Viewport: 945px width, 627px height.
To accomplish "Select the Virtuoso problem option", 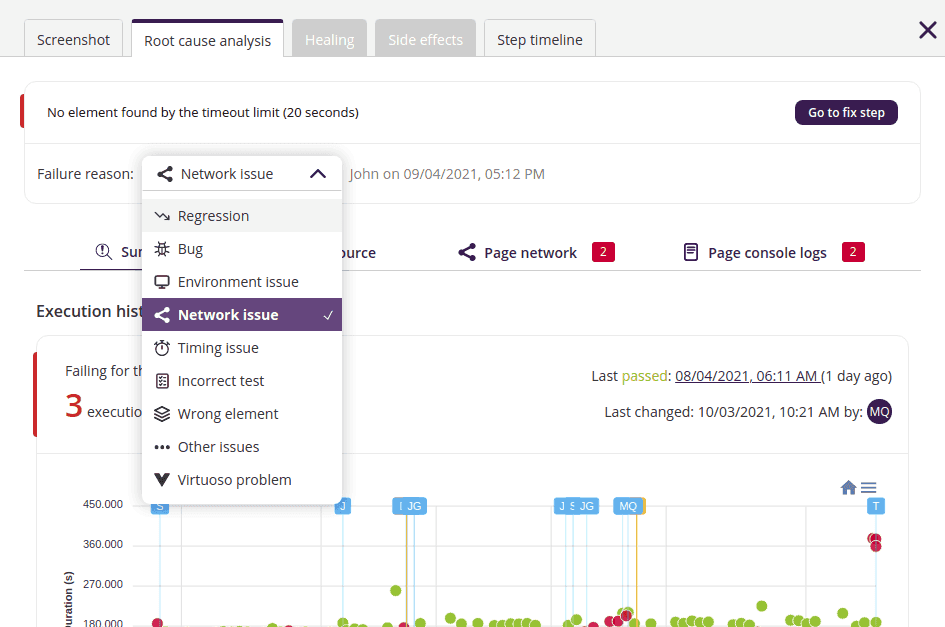I will click(x=234, y=480).
